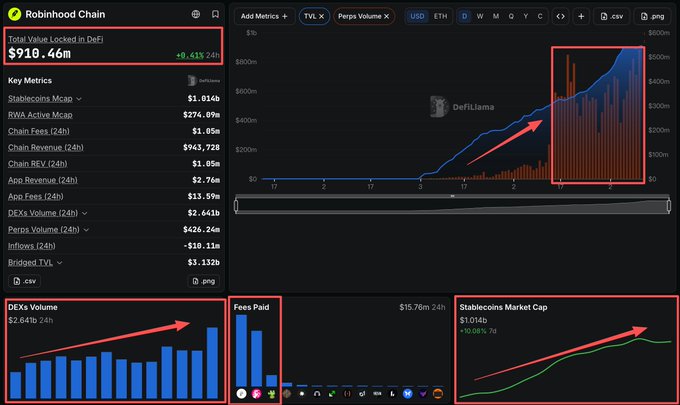This screenshot has width=680, height=405.
Task: Click the blue butterfly protocol icon
Action: tap(408, 393)
